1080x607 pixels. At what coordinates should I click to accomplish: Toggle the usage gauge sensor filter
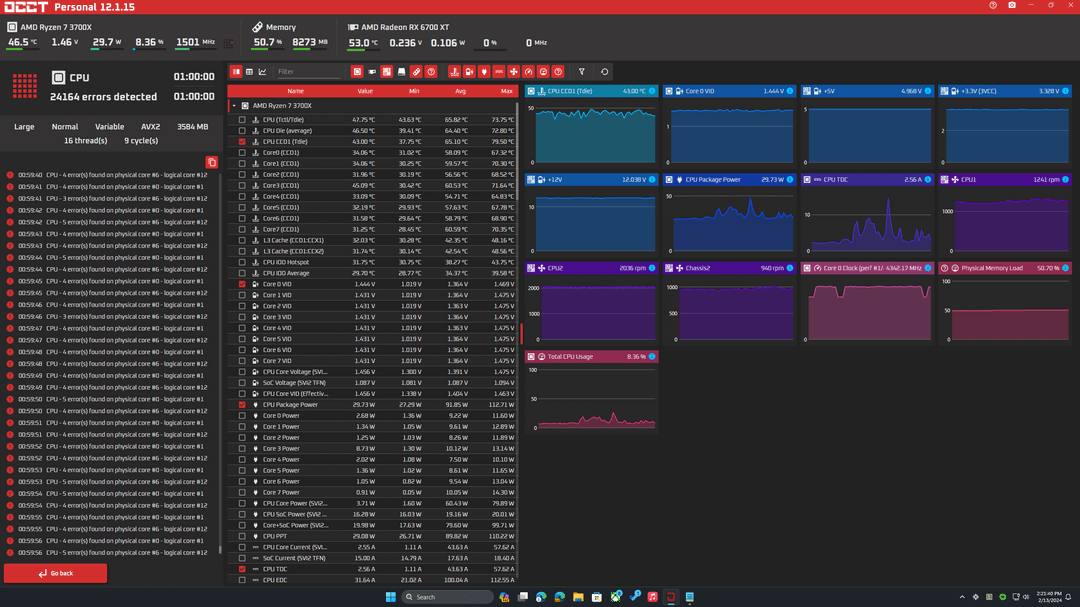[x=543, y=72]
